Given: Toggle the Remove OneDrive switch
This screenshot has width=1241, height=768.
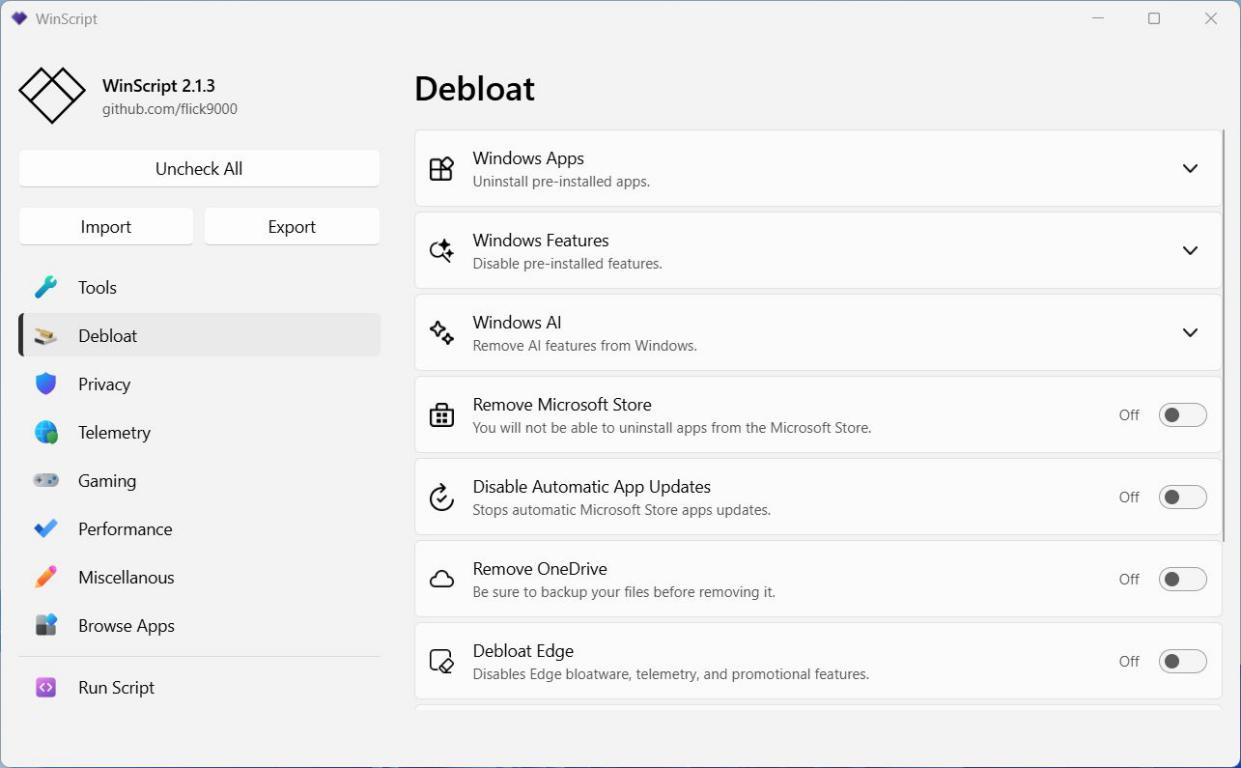Looking at the screenshot, I should tap(1182, 579).
